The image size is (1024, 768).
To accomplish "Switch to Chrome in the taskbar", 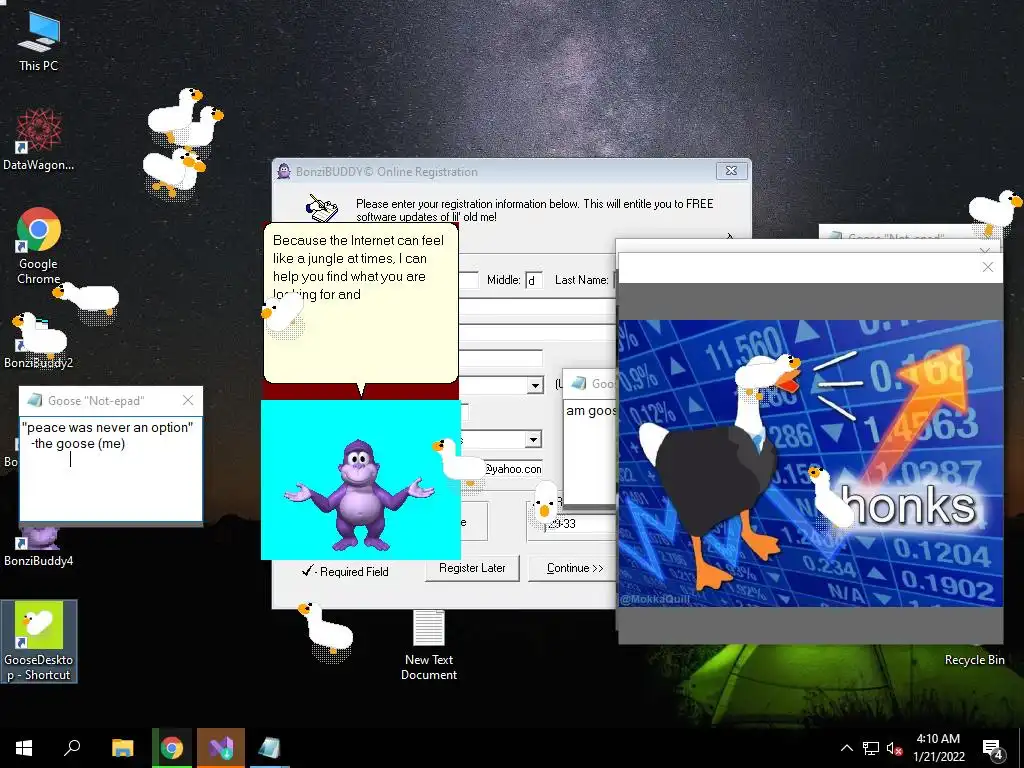I will click(172, 748).
